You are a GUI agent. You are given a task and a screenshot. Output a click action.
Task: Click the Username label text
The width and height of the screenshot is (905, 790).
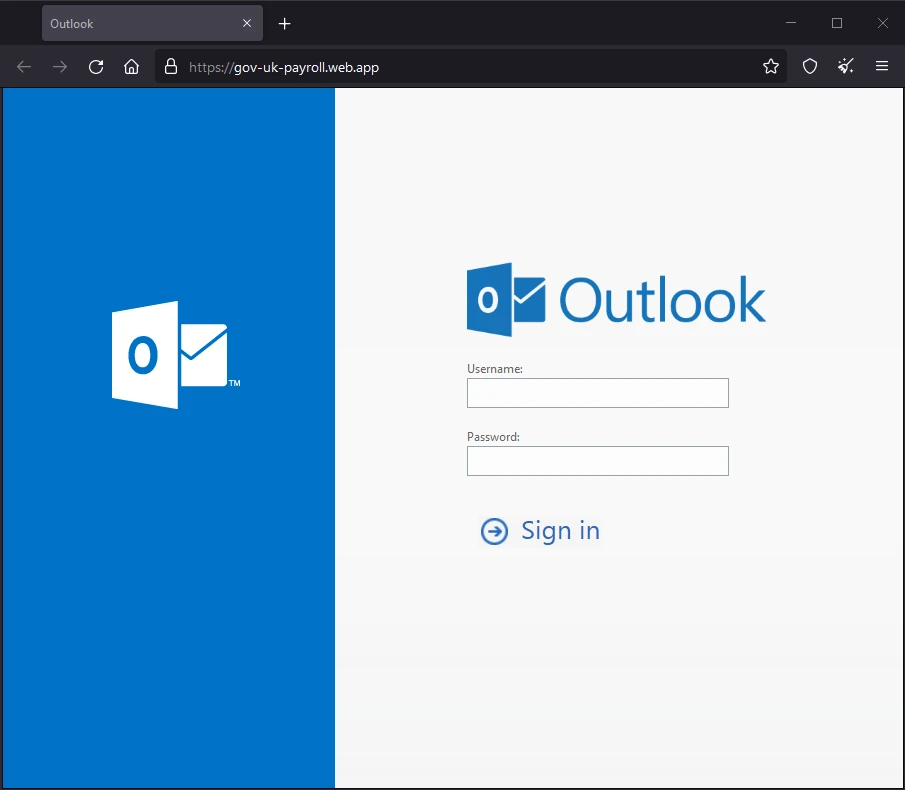[494, 368]
